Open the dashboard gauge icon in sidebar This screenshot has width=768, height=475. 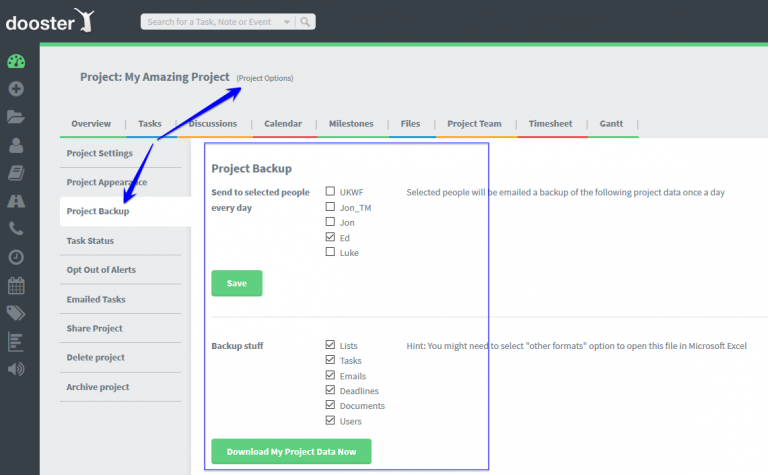click(x=16, y=61)
